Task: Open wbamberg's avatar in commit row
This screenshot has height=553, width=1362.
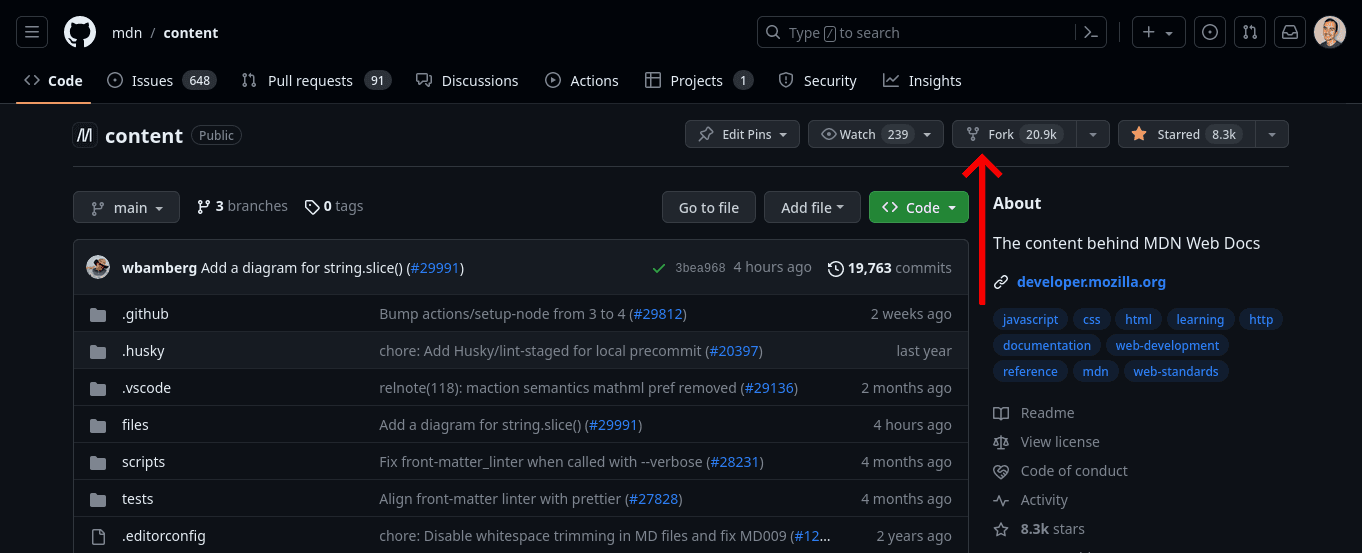Action: point(98,267)
